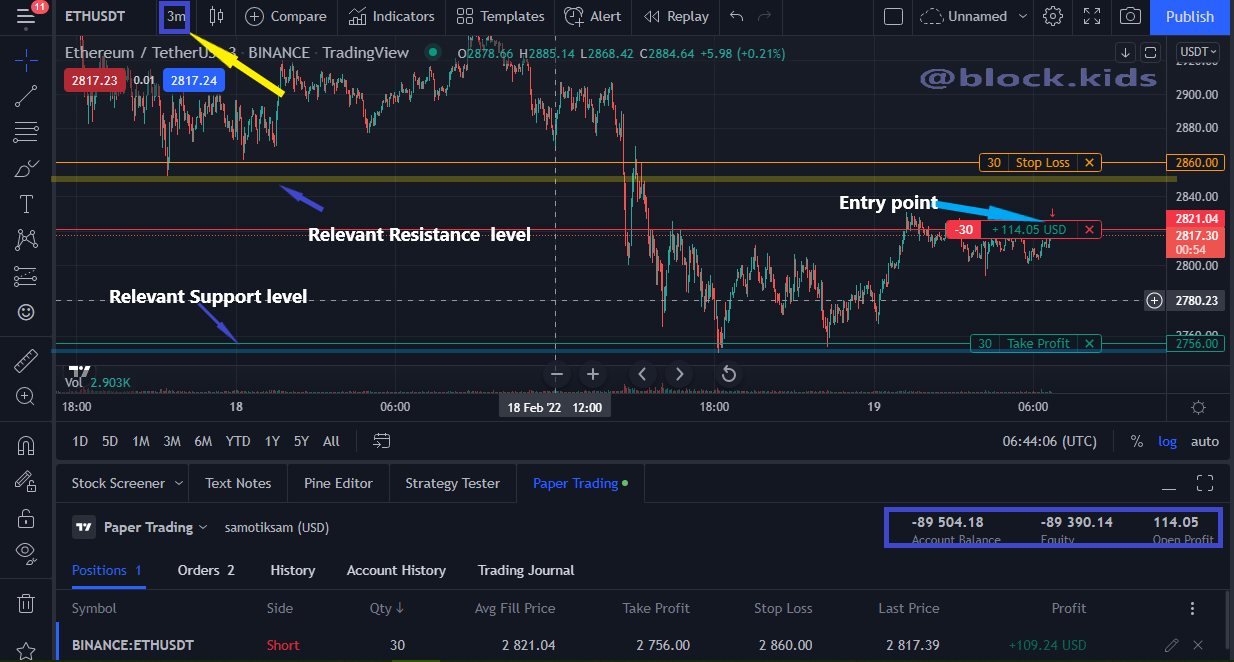Select the ruler measure tool
This screenshot has width=1234, height=662.
[x=26, y=359]
